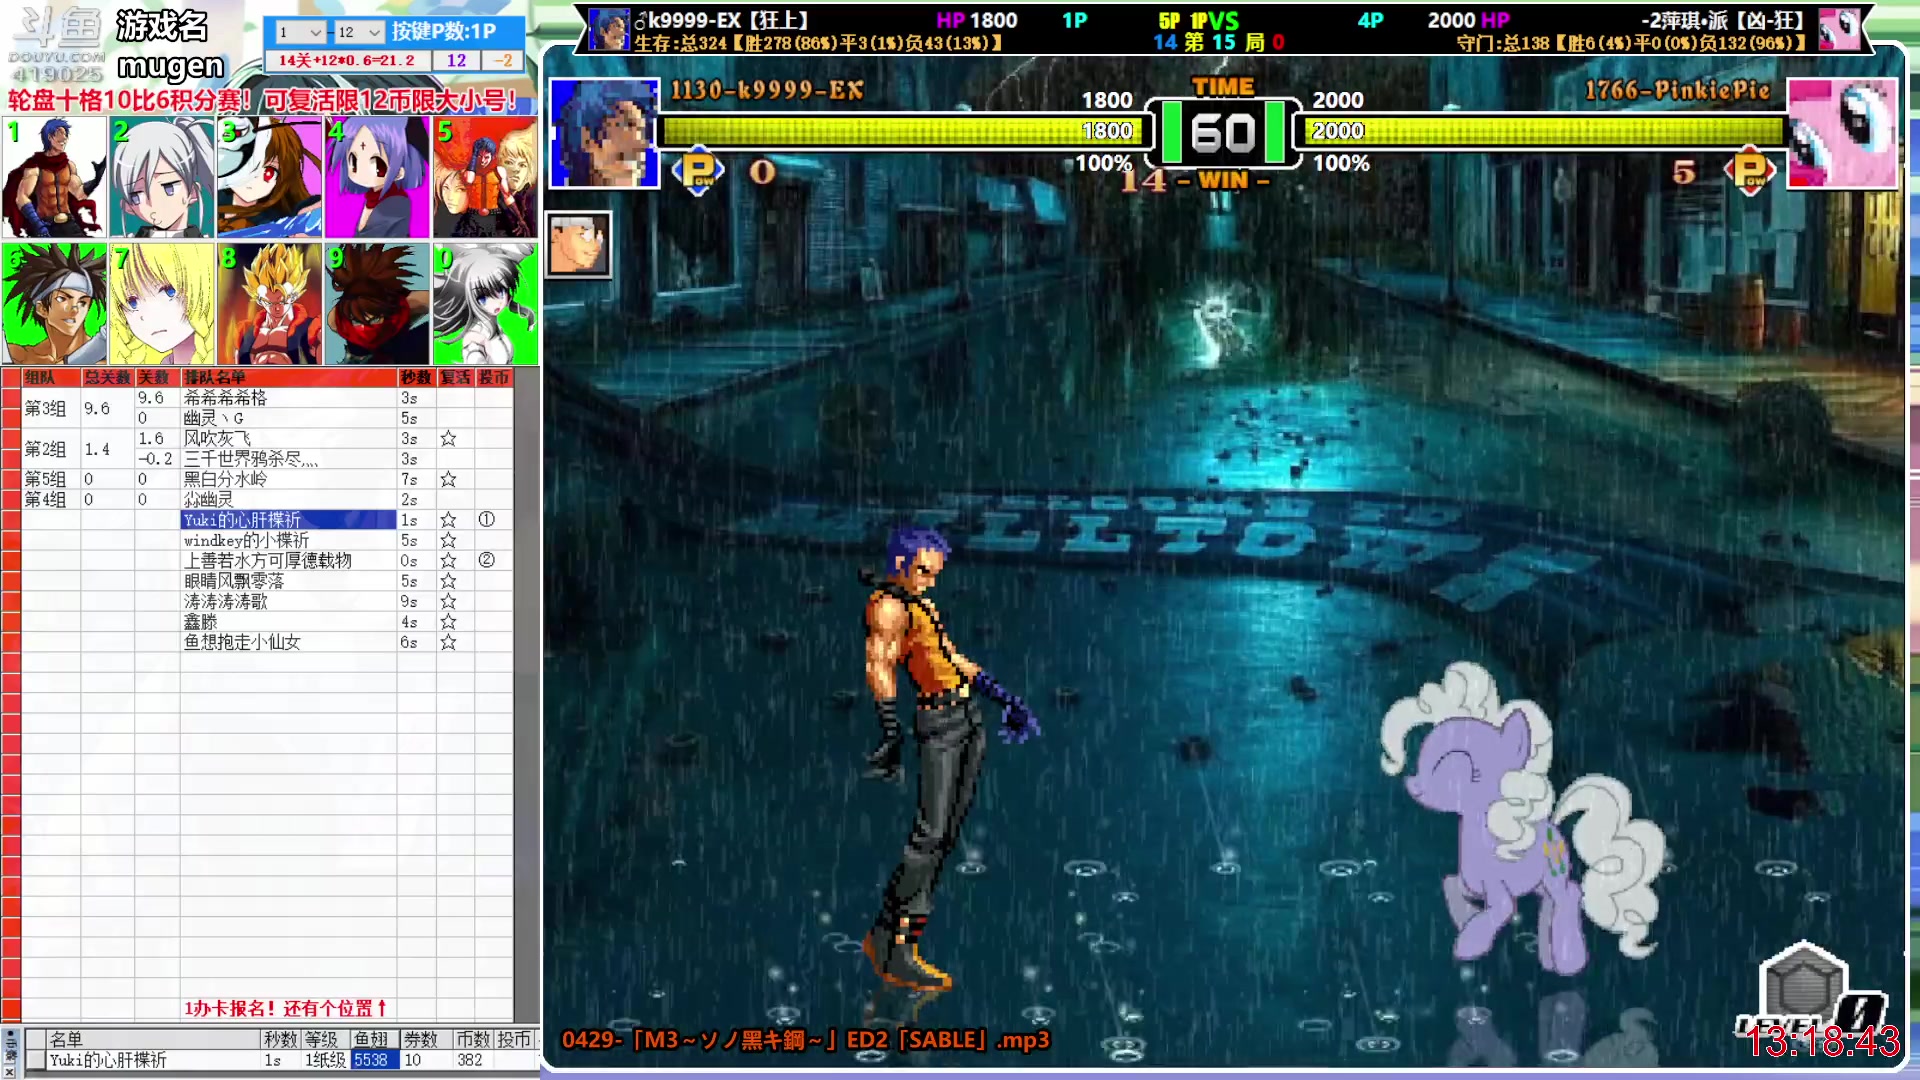Select queue row 黑白分水岭

288,479
